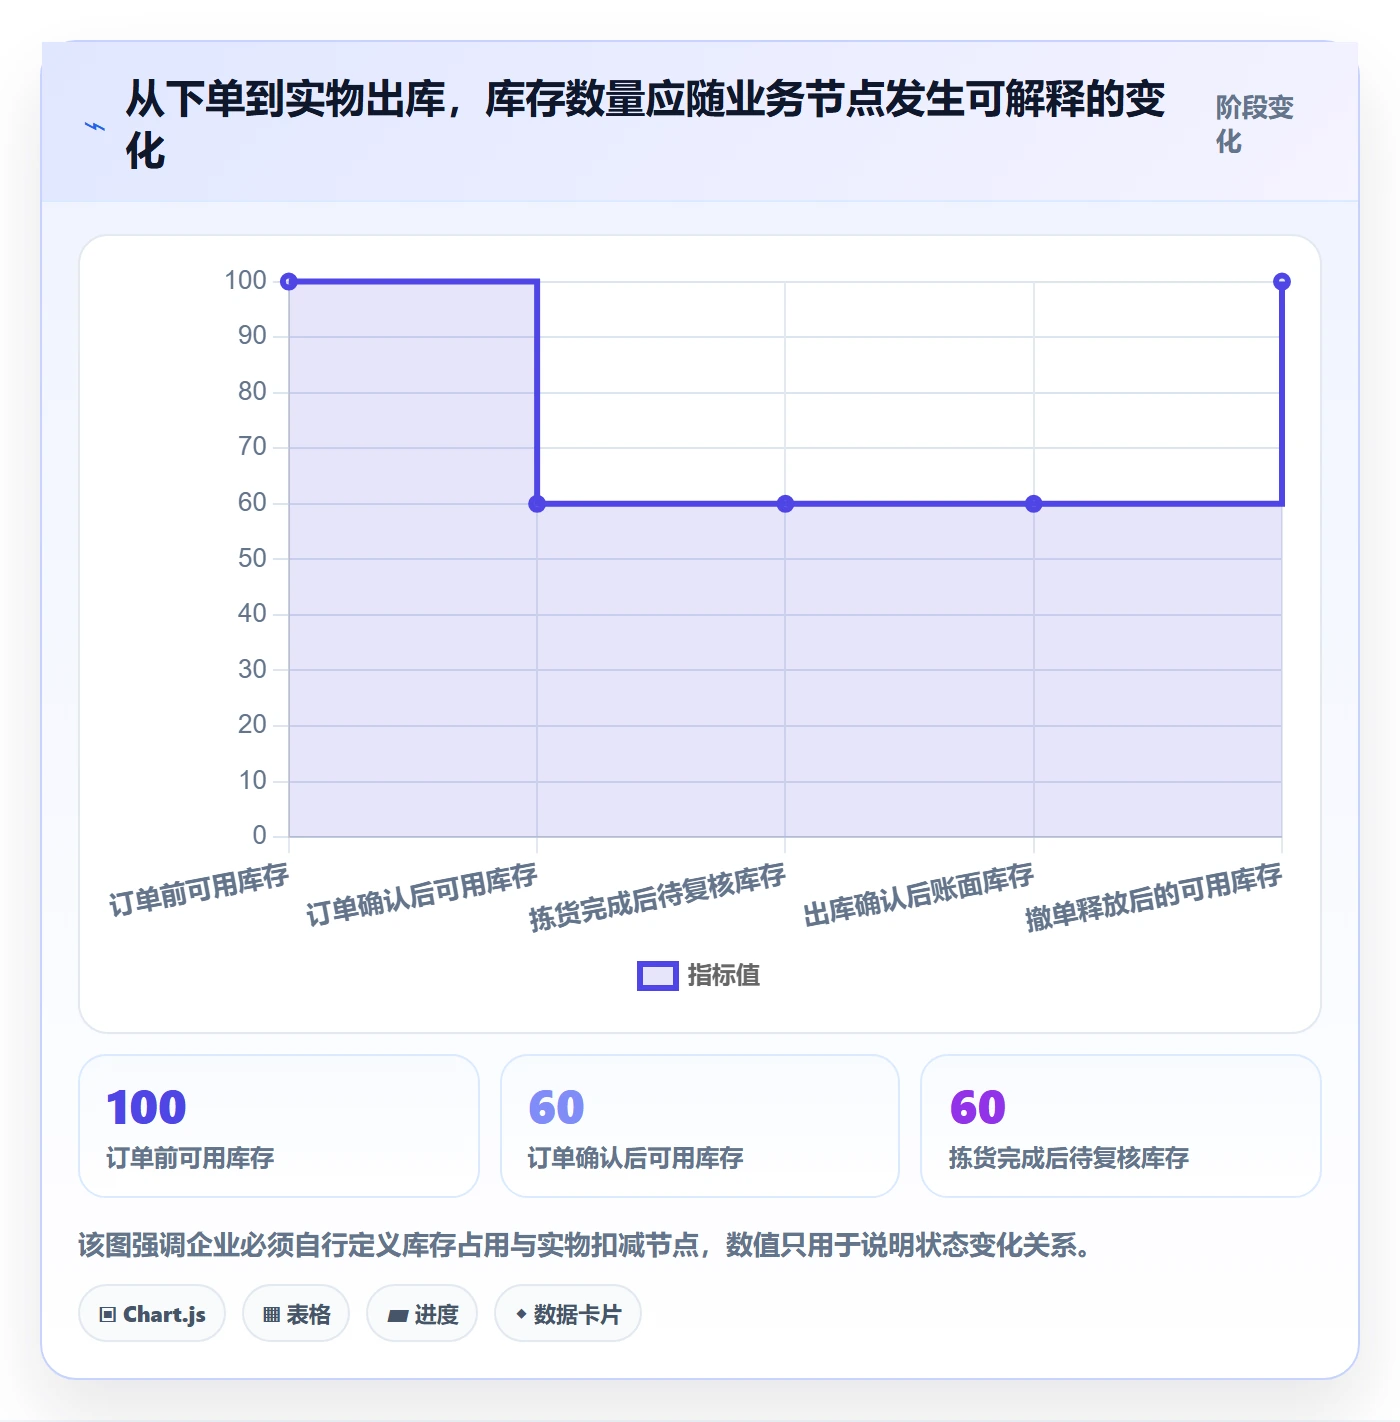Select the 表格 tag chip
The image size is (1400, 1422).
(296, 1314)
